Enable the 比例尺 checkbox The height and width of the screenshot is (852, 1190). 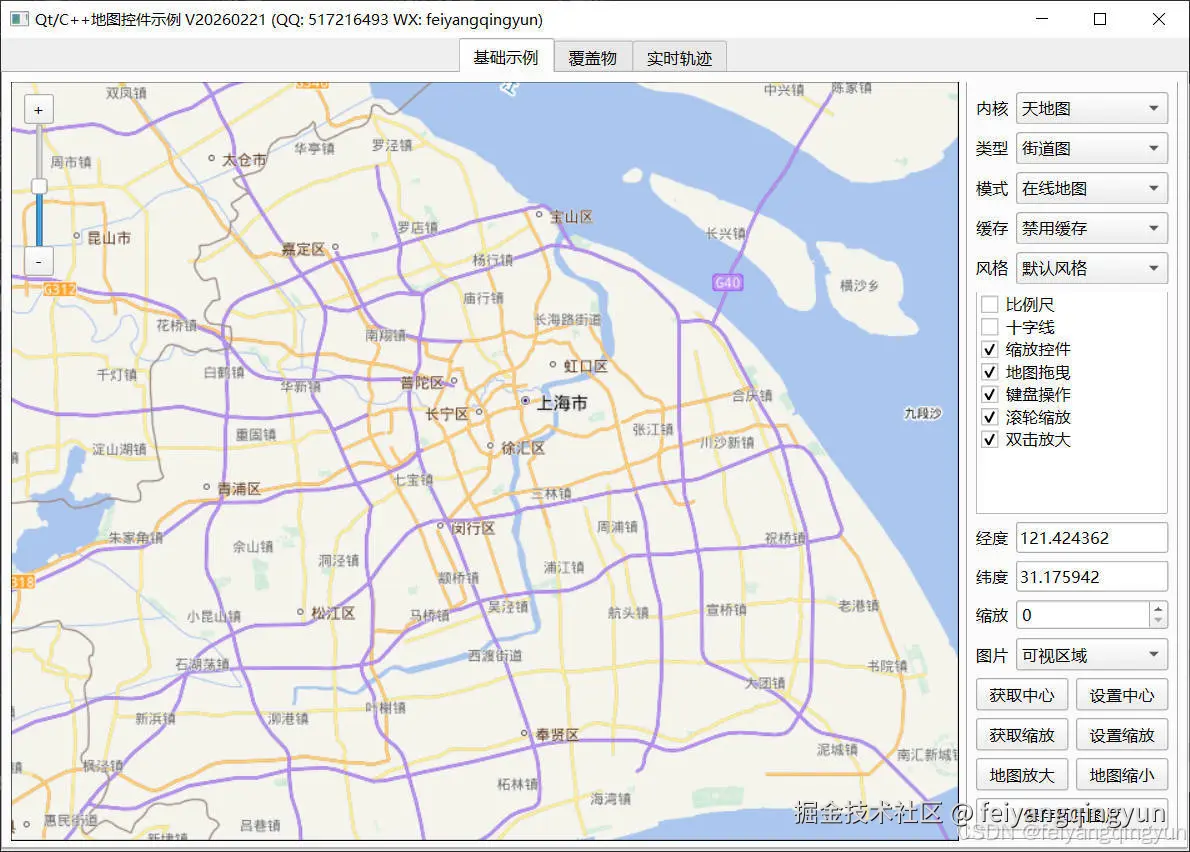click(x=990, y=304)
